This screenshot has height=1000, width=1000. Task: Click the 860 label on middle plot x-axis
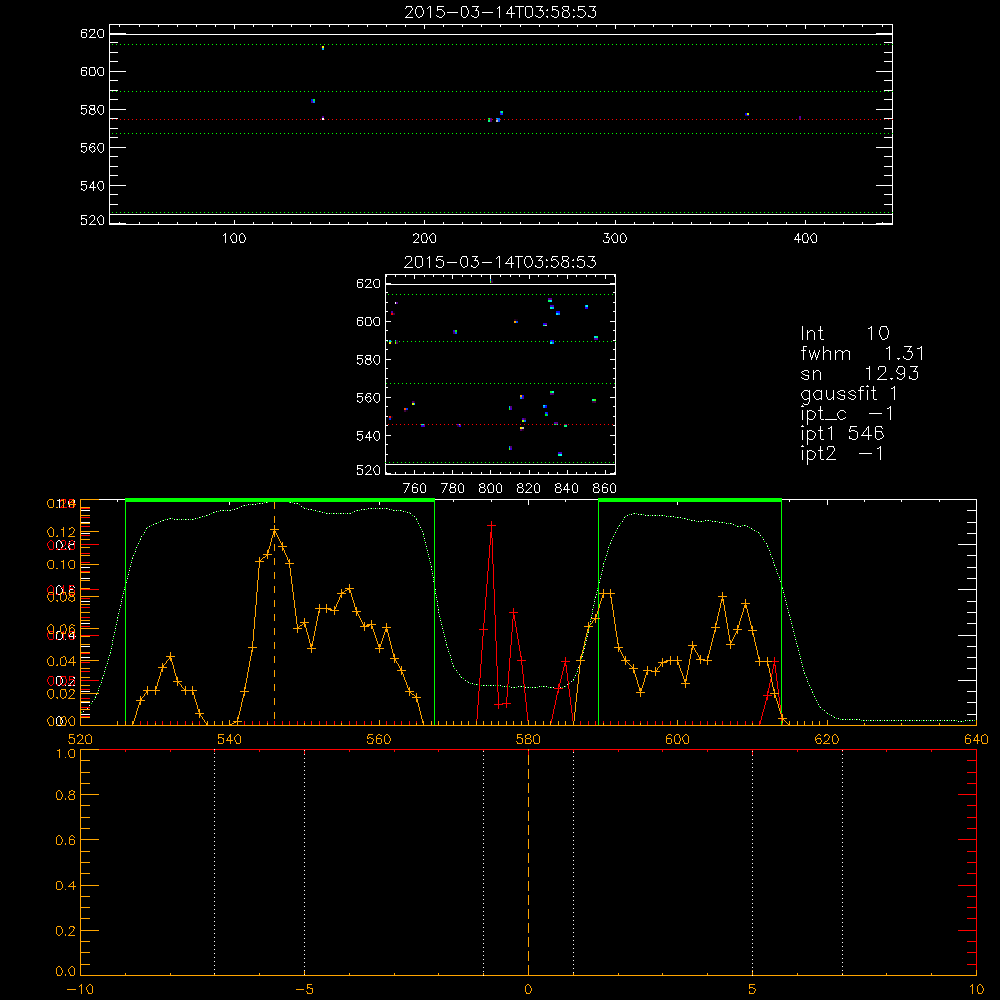(605, 489)
